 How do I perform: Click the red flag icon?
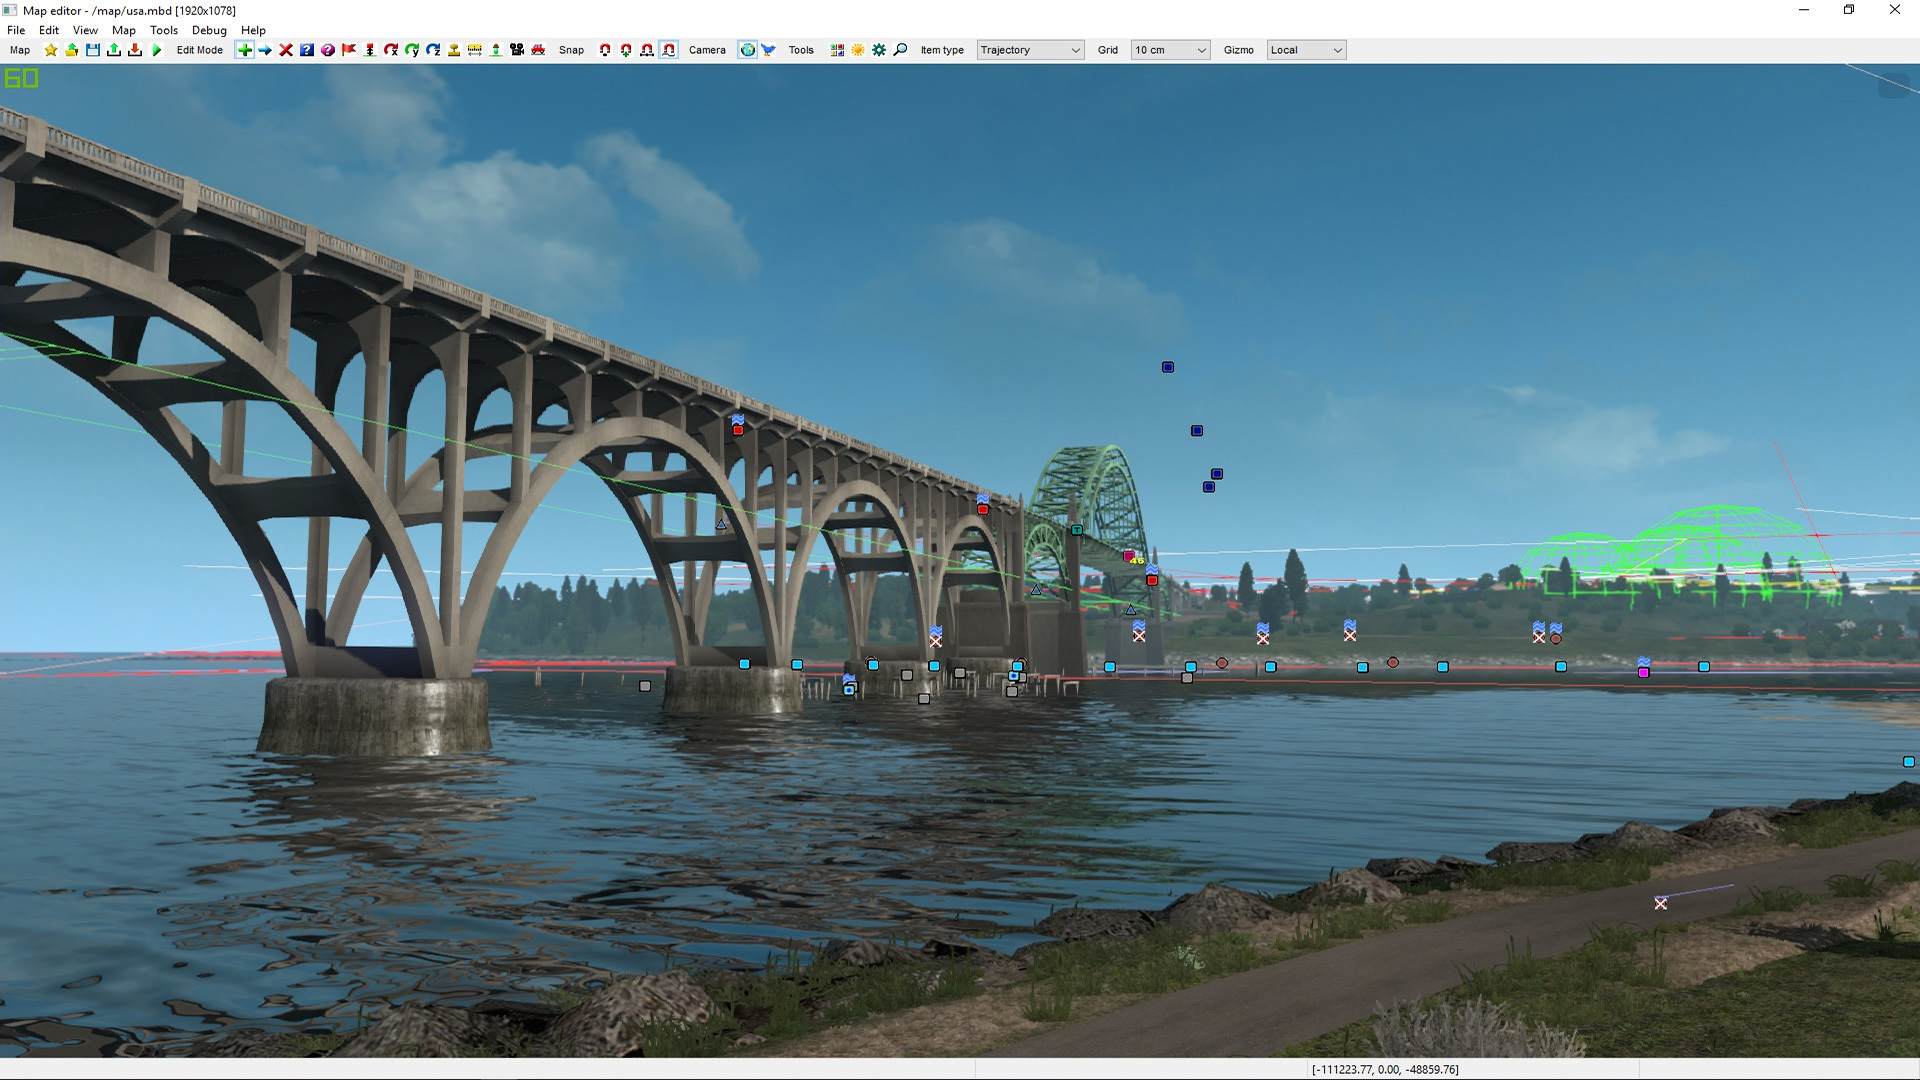[x=349, y=50]
